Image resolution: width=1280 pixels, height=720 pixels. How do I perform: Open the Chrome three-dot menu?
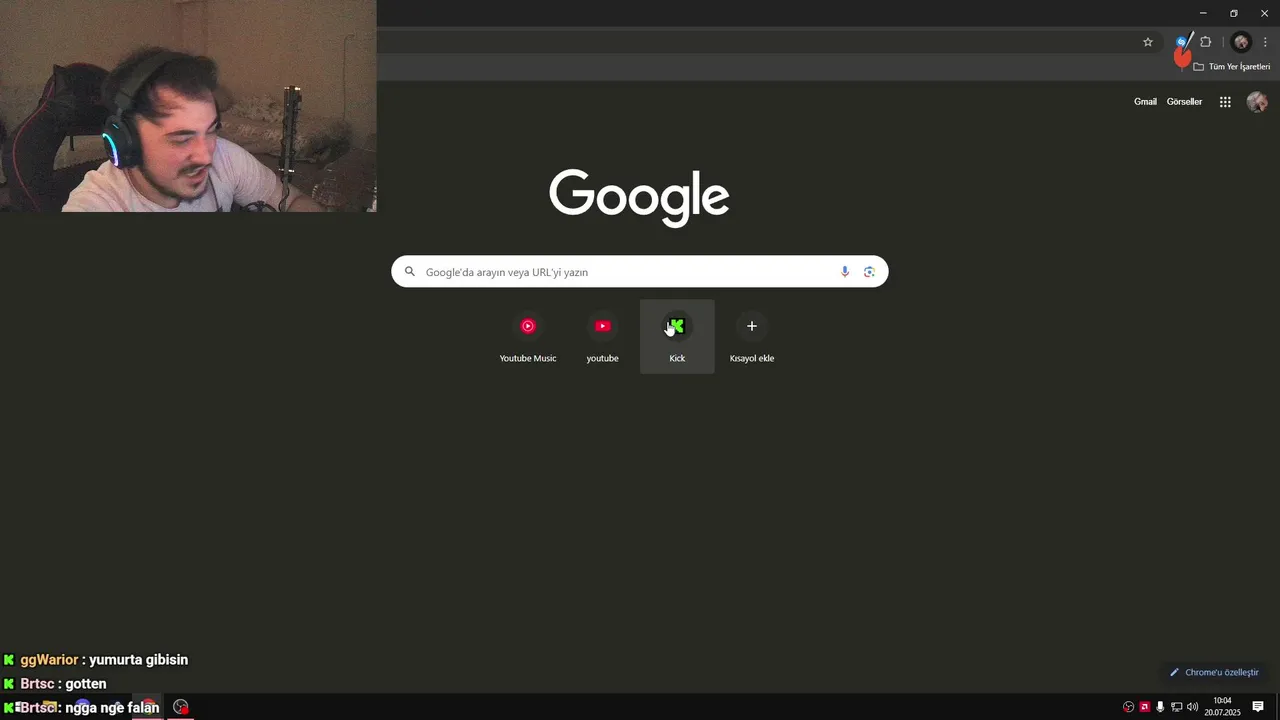pyautogui.click(x=1265, y=42)
